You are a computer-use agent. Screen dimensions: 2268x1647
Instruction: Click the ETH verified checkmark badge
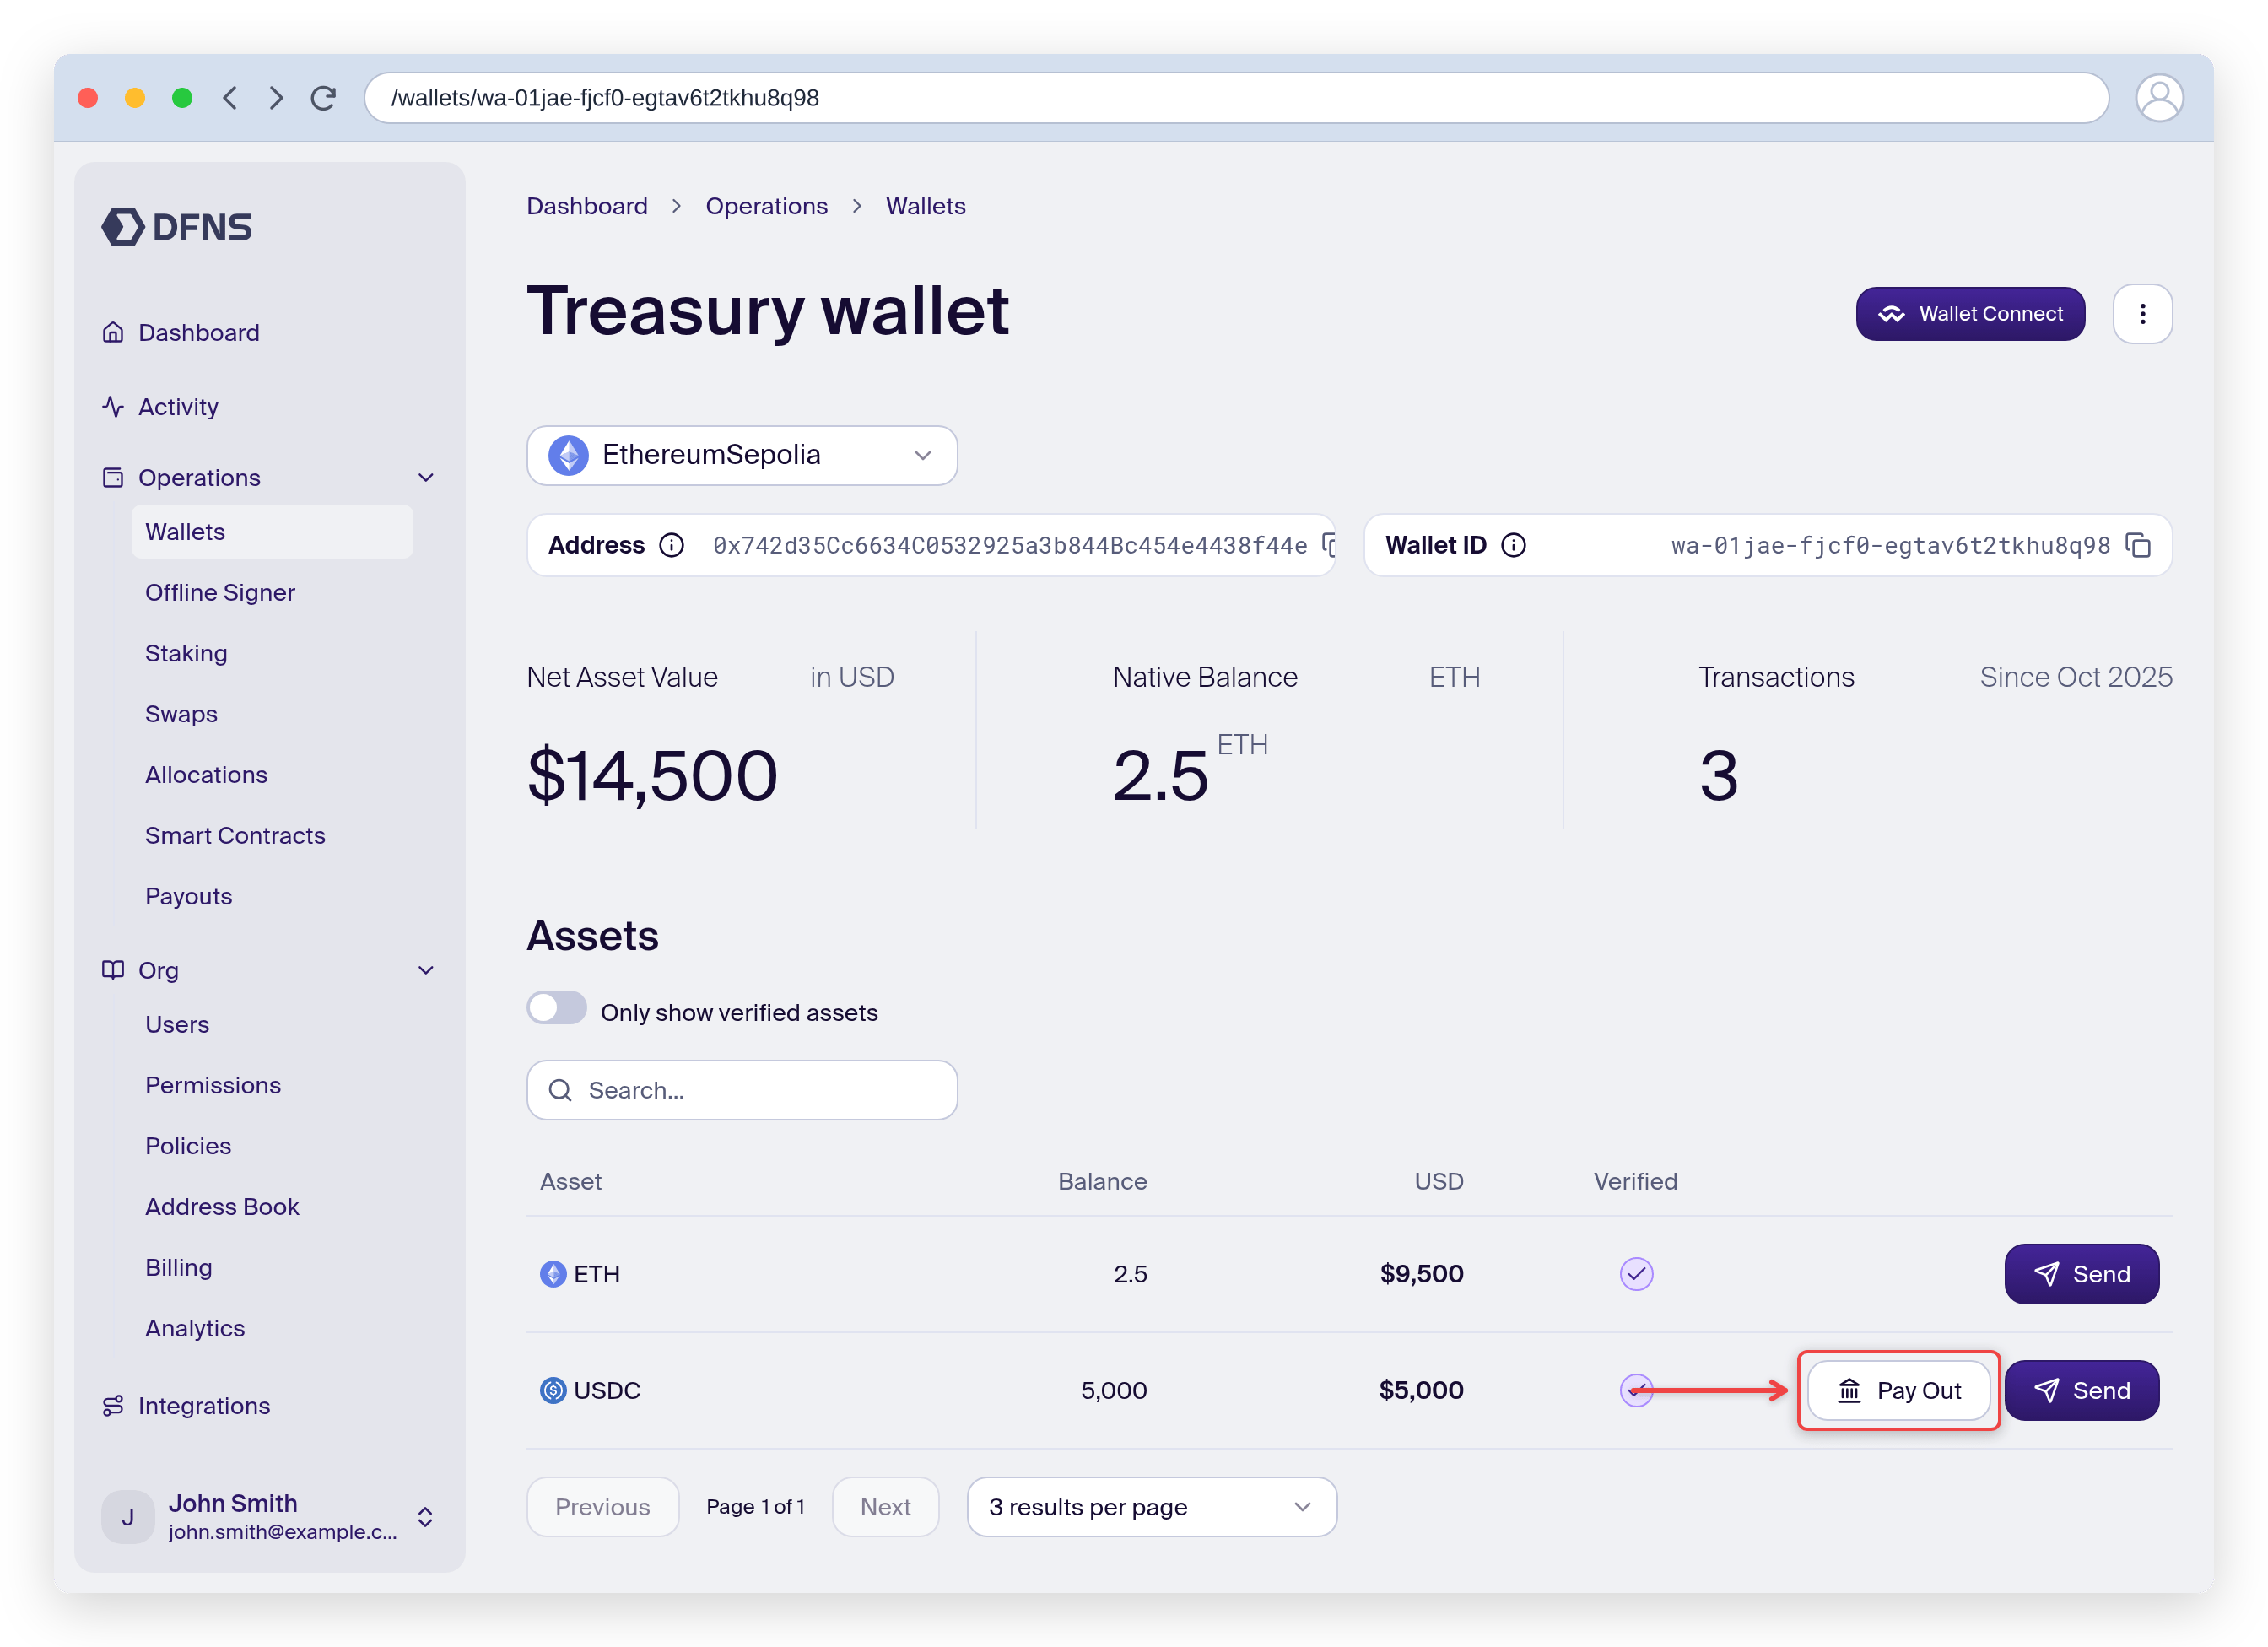pyautogui.click(x=1636, y=1274)
